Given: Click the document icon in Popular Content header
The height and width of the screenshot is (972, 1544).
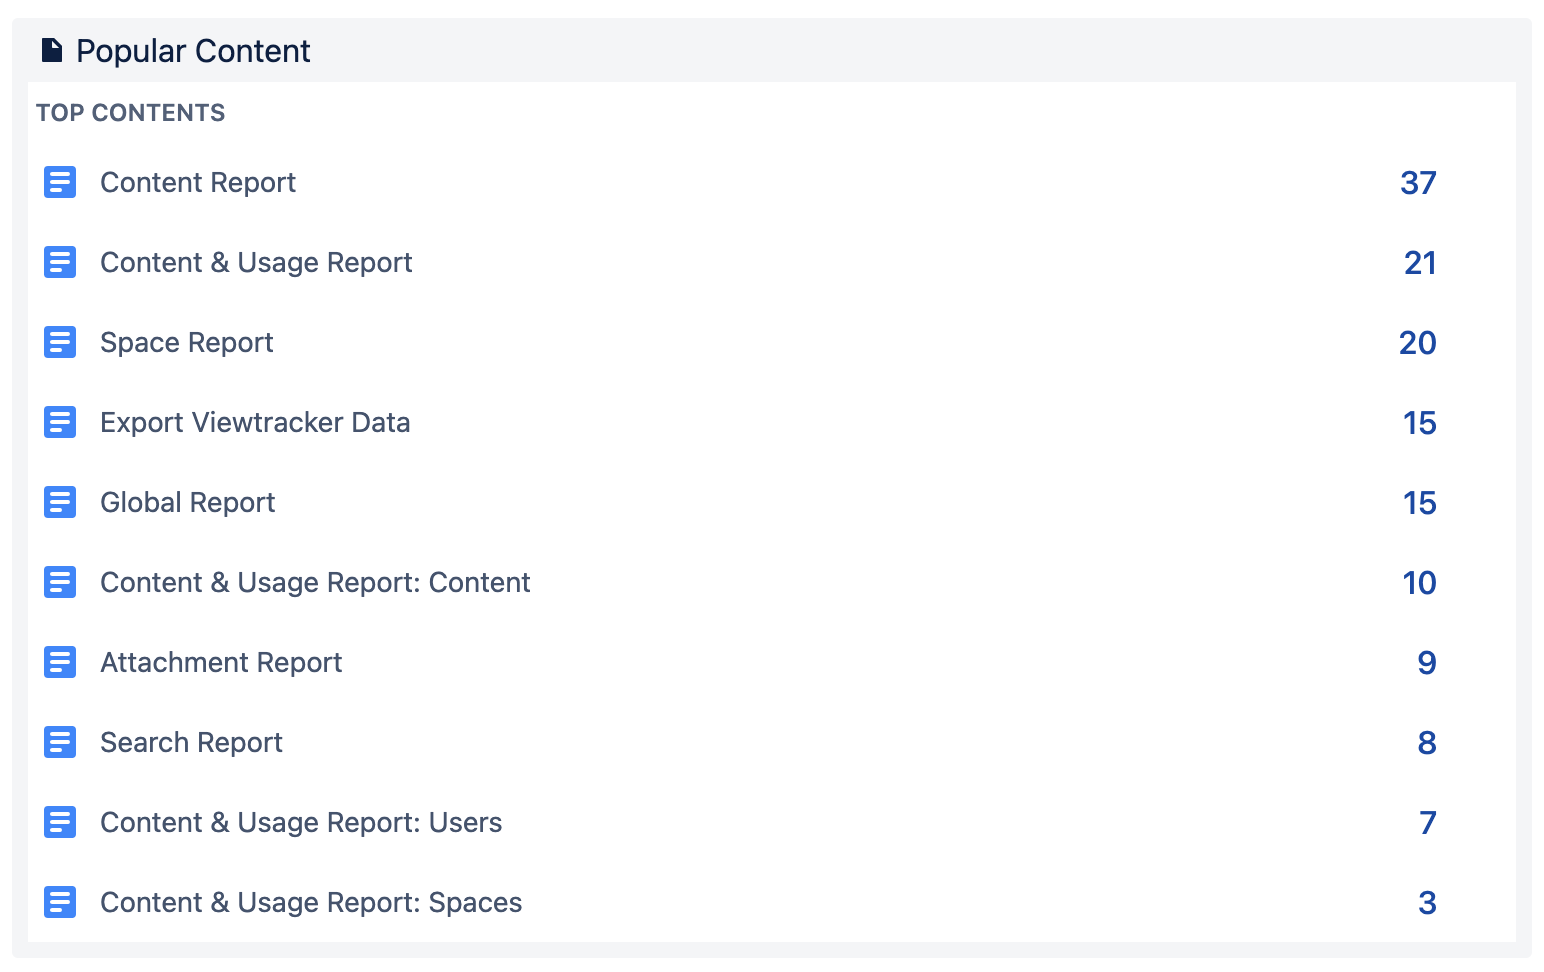Looking at the screenshot, I should pyautogui.click(x=52, y=50).
